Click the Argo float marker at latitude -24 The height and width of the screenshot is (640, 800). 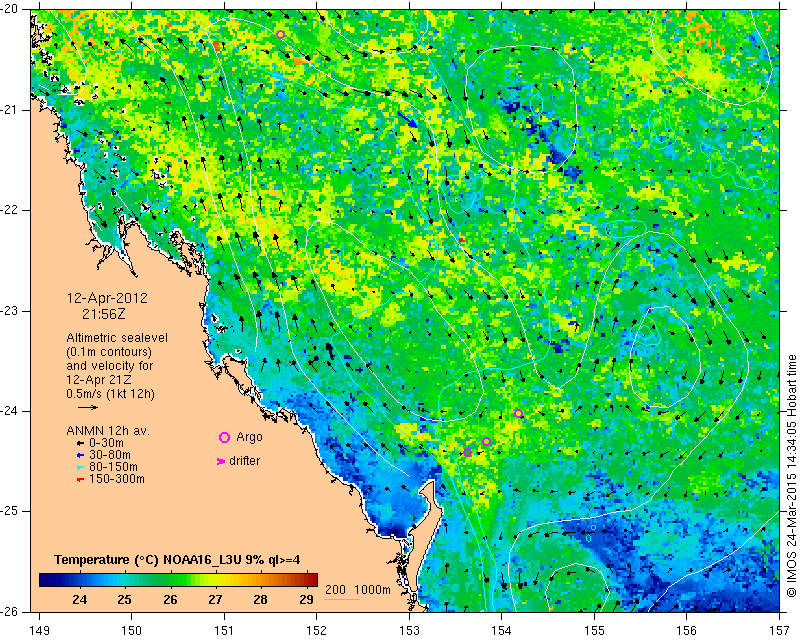518,413
